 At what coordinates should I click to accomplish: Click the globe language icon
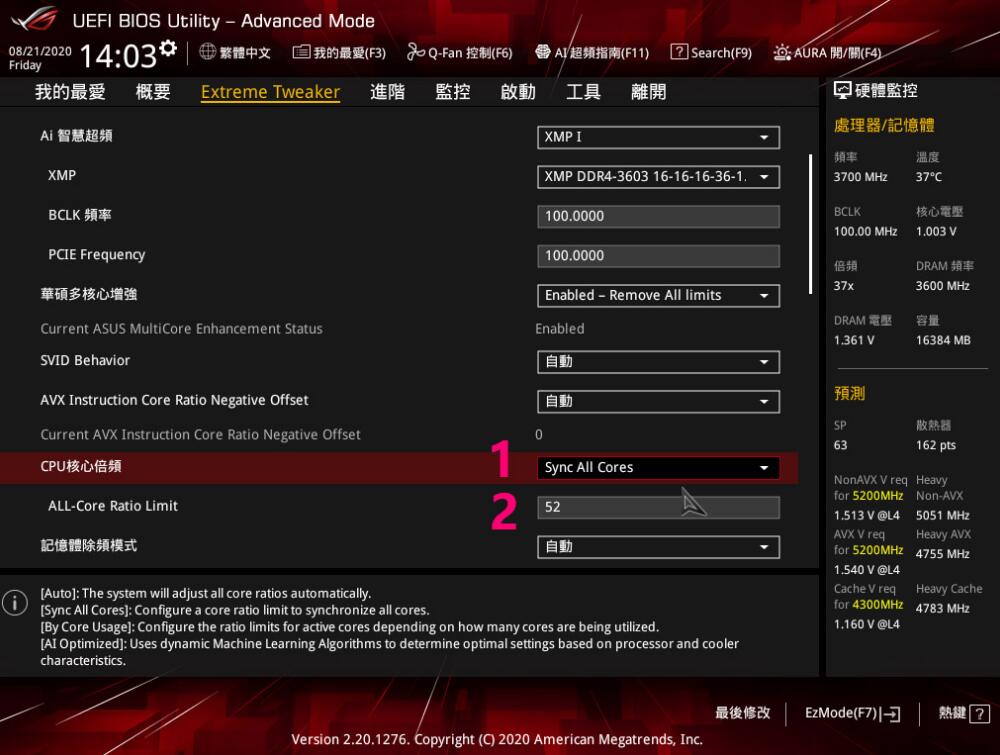[207, 52]
